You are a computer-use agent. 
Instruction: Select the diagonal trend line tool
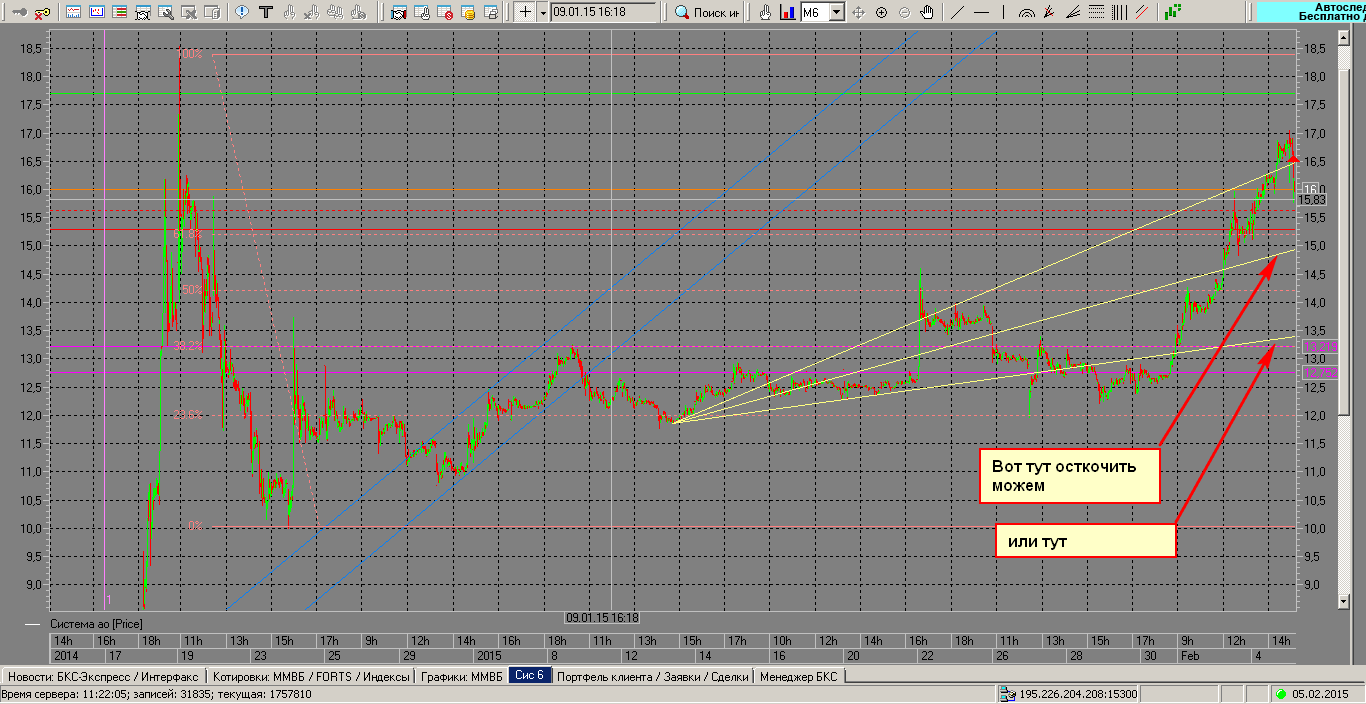[958, 13]
